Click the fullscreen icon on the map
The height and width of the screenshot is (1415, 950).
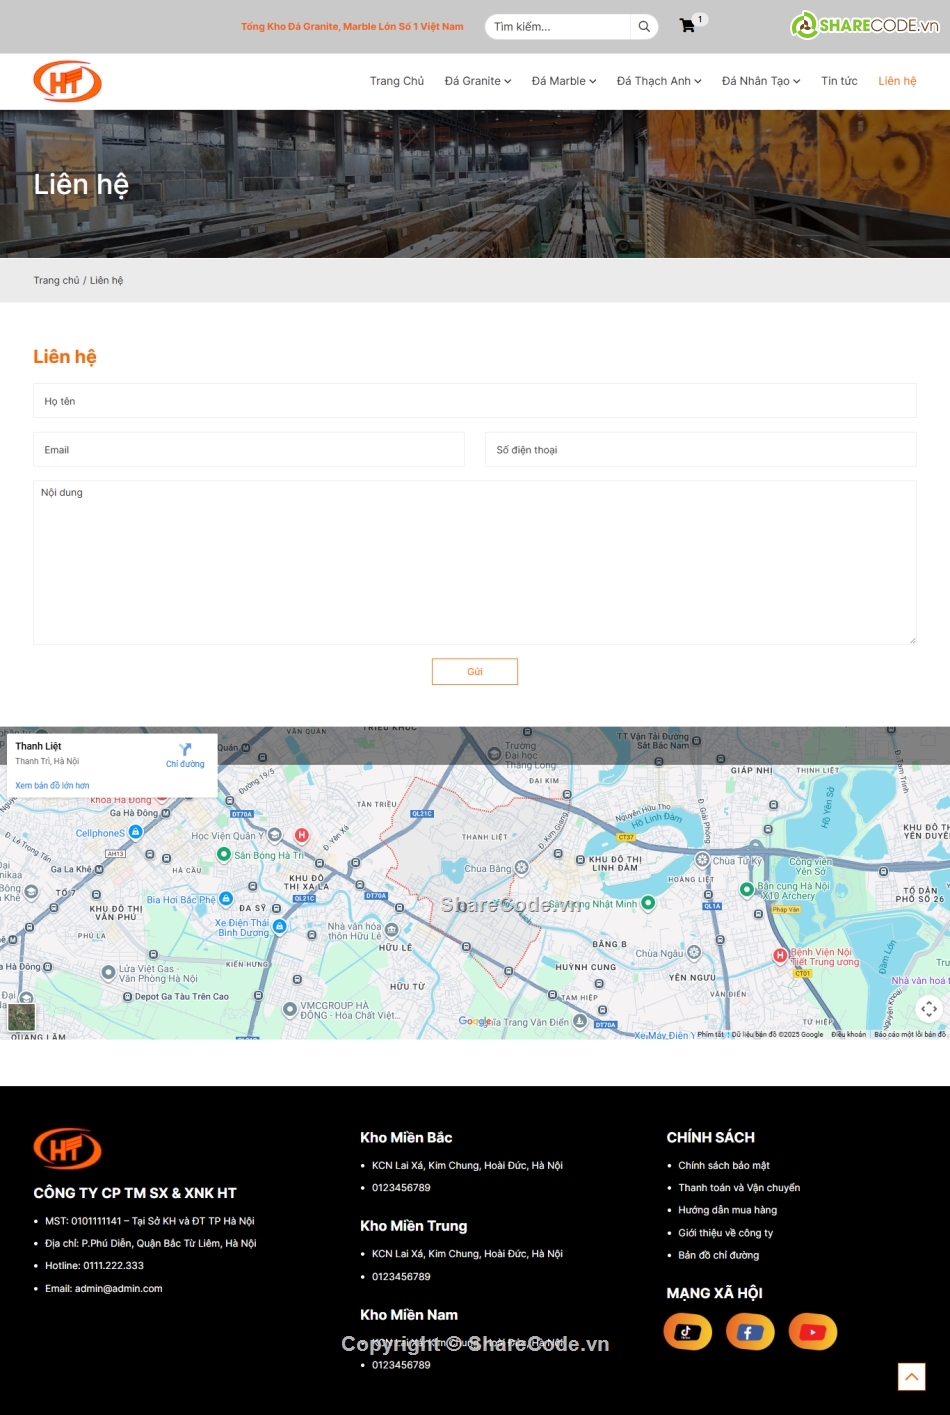click(928, 1009)
